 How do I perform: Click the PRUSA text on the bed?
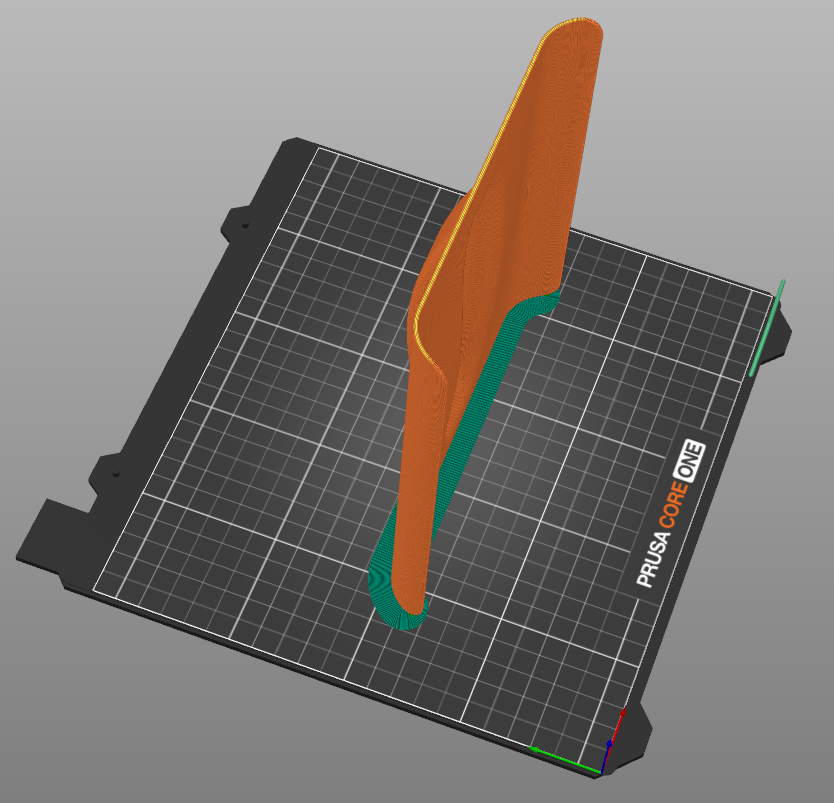653,558
